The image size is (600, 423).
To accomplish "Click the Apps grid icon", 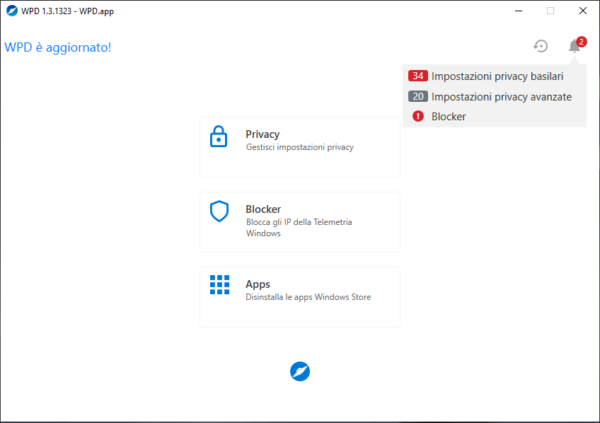I will tap(220, 285).
